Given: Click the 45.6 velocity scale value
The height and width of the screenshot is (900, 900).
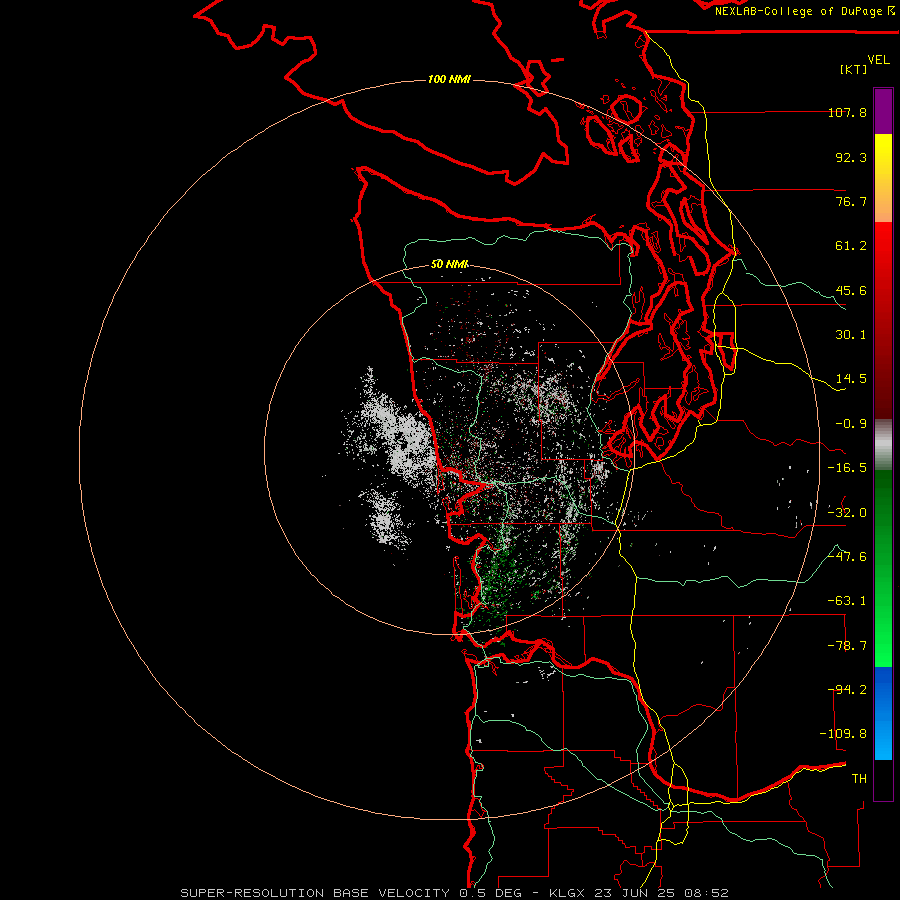Looking at the screenshot, I should click(x=851, y=290).
